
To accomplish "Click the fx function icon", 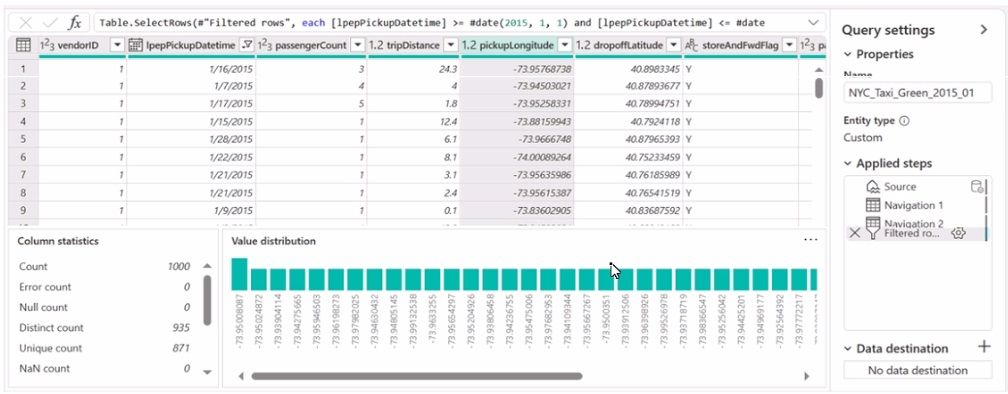I will click(75, 23).
